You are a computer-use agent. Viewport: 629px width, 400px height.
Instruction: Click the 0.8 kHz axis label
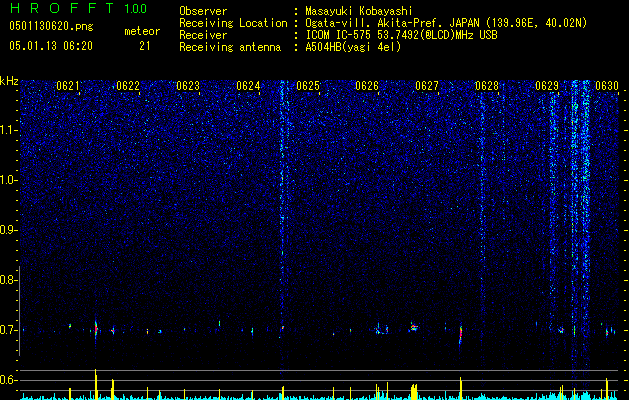8,280
